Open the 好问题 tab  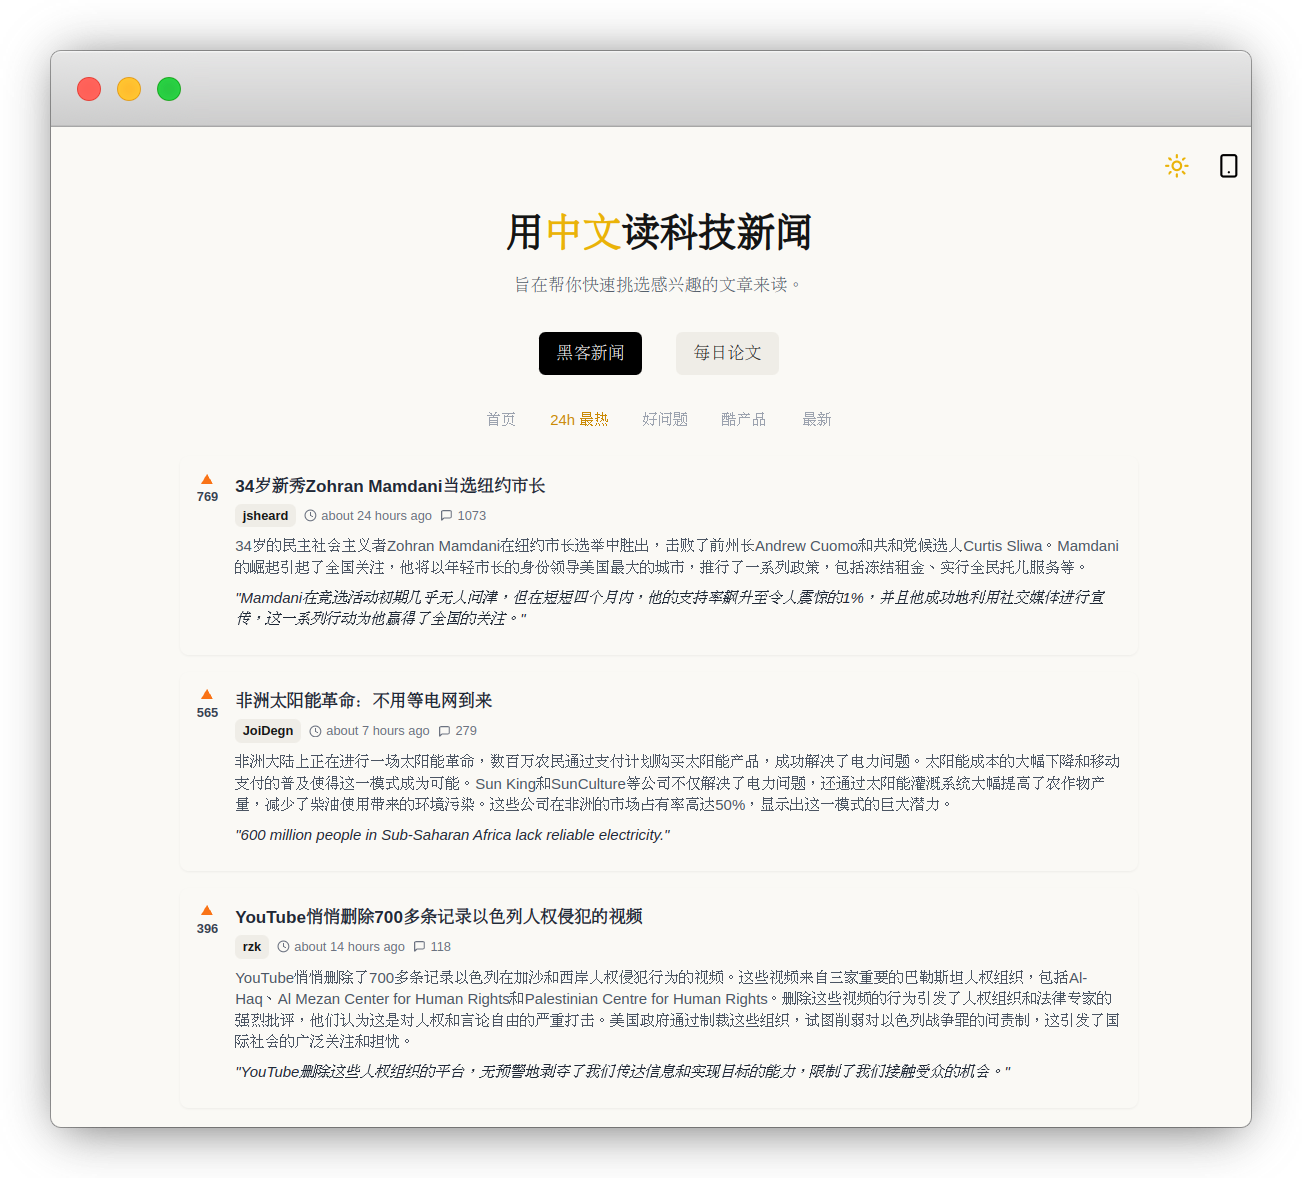click(x=665, y=419)
